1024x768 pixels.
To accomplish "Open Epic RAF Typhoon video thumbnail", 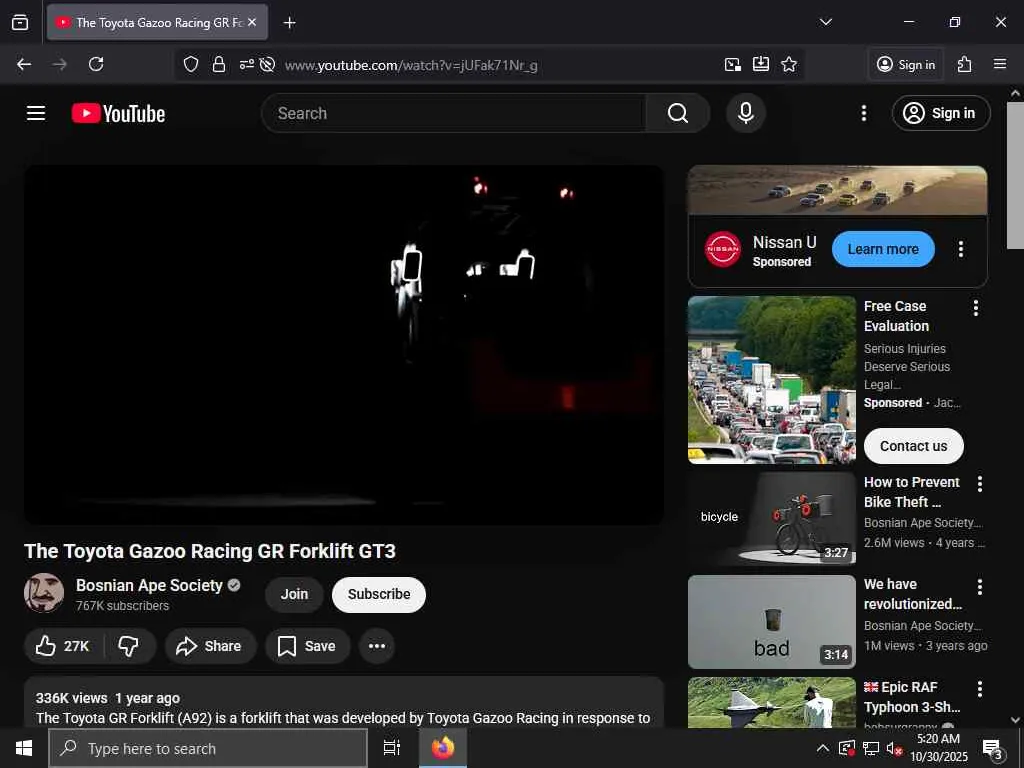I will point(771,703).
